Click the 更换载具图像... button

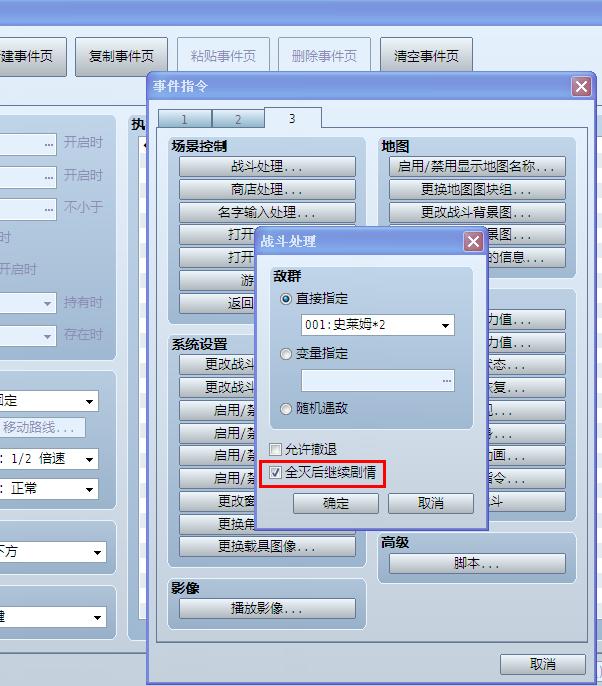pos(267,546)
